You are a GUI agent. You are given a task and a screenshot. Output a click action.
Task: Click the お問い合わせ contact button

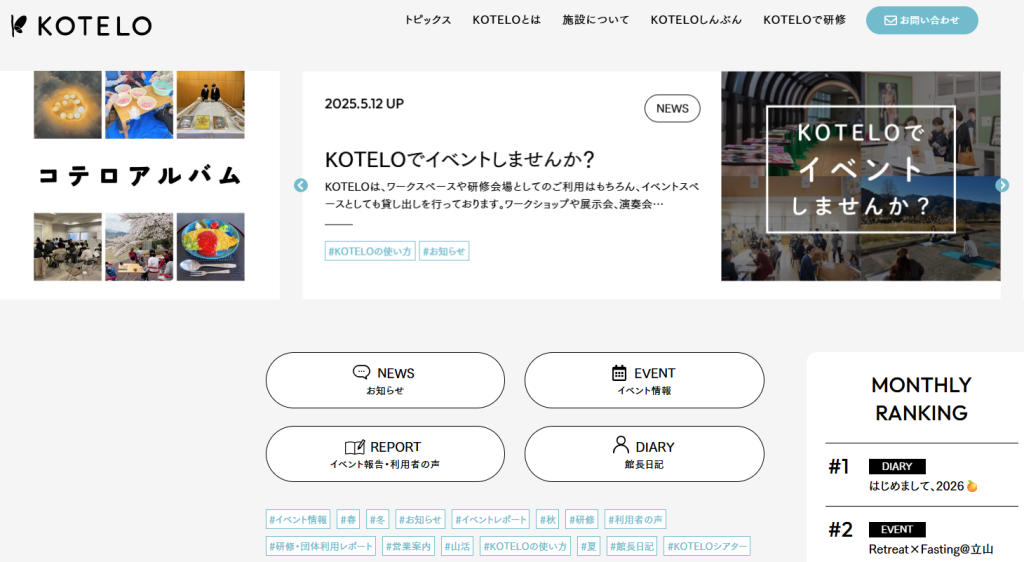[921, 20]
